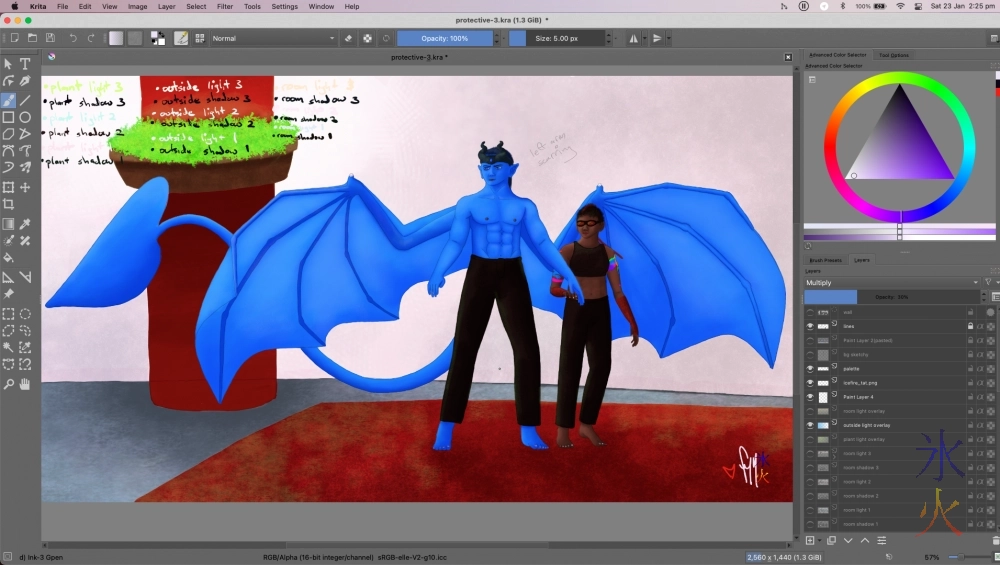Open the Filter menu
Screen dimensions: 1000x565
(x=225, y=6)
